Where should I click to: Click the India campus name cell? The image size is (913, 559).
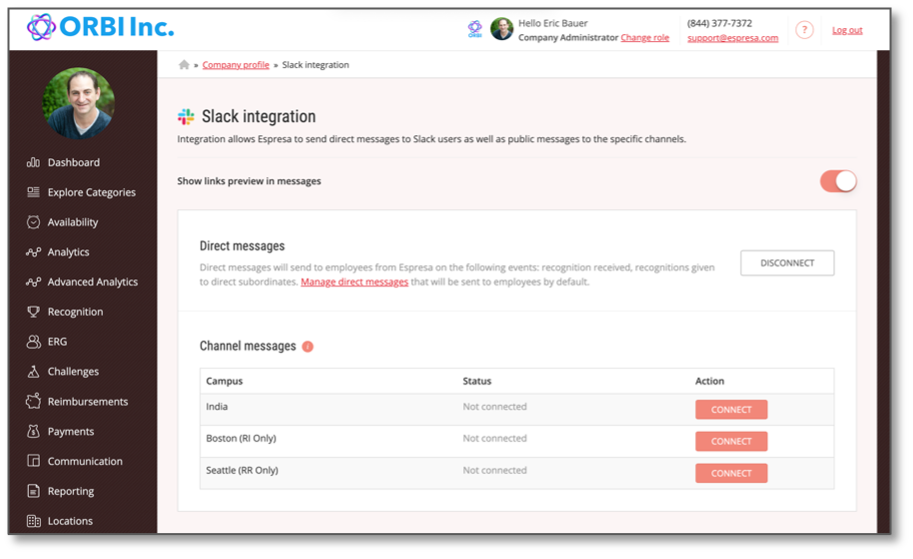(217, 406)
